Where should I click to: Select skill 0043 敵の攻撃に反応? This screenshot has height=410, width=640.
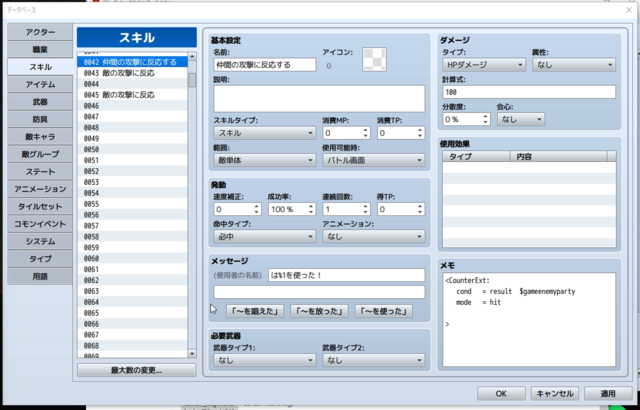(132, 73)
